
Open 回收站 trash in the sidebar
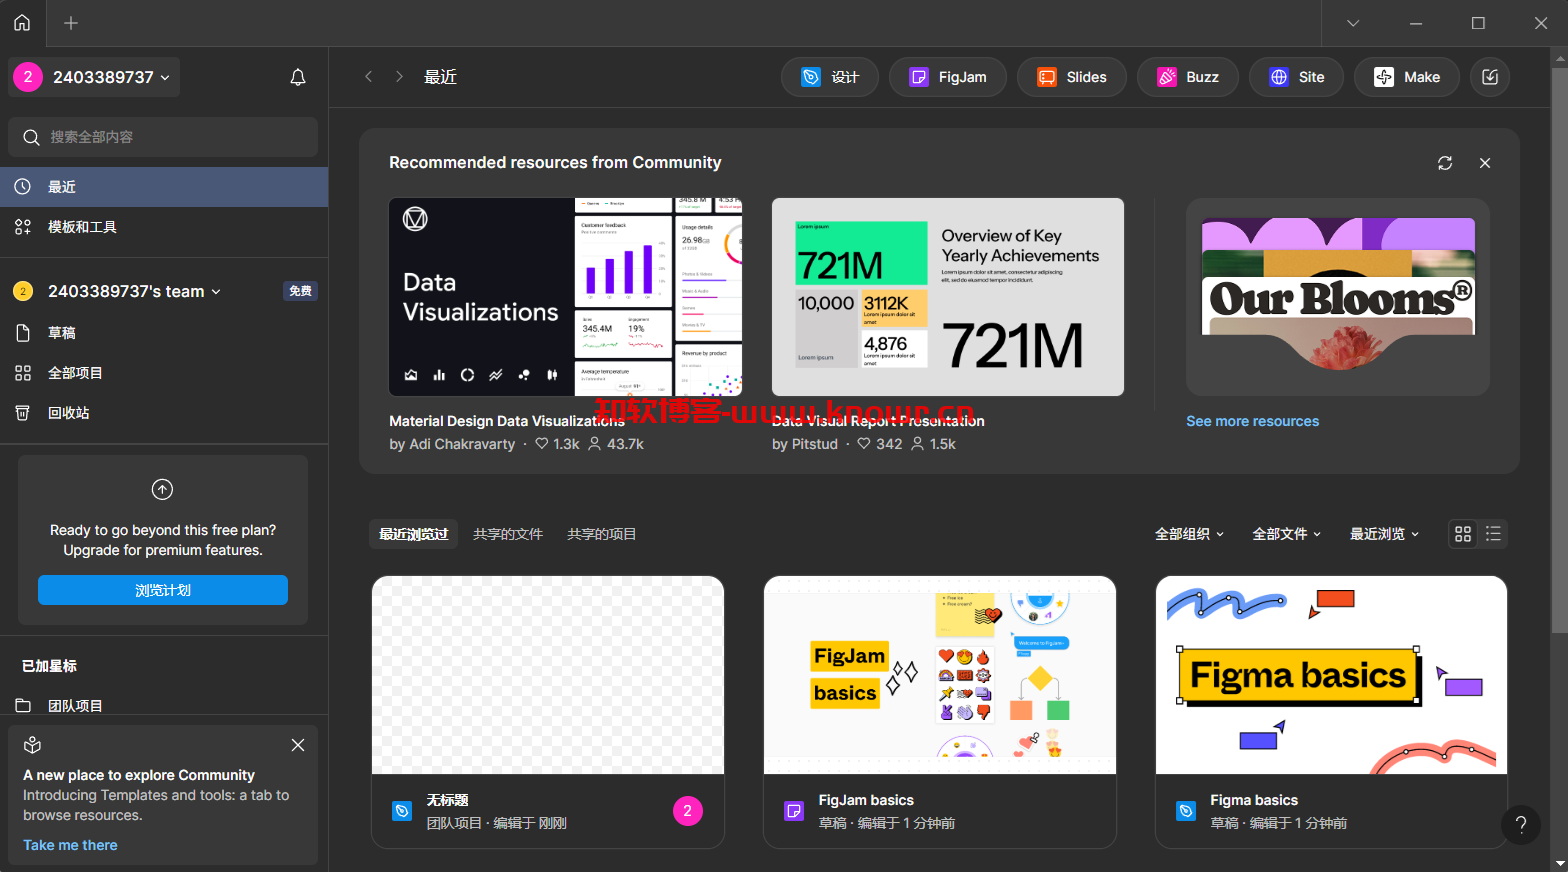pos(164,413)
